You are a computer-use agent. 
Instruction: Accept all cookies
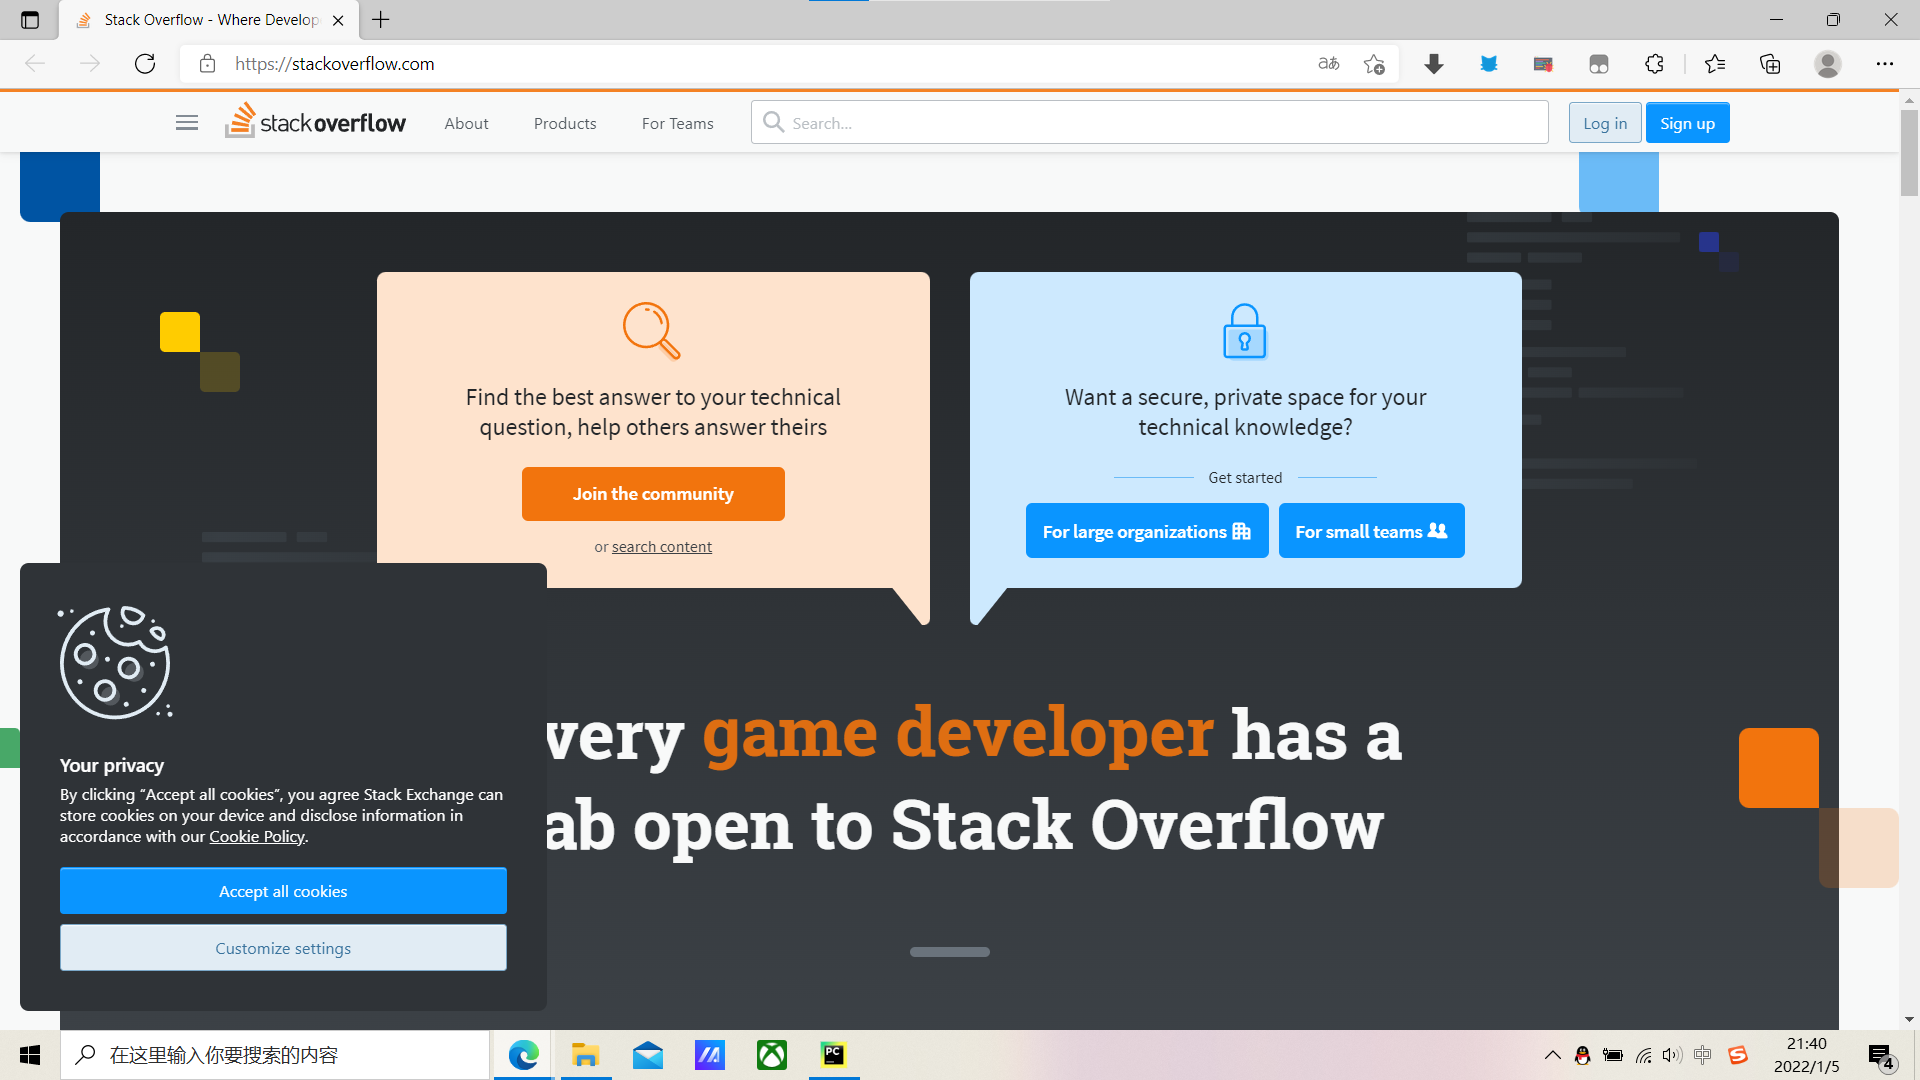pyautogui.click(x=283, y=891)
